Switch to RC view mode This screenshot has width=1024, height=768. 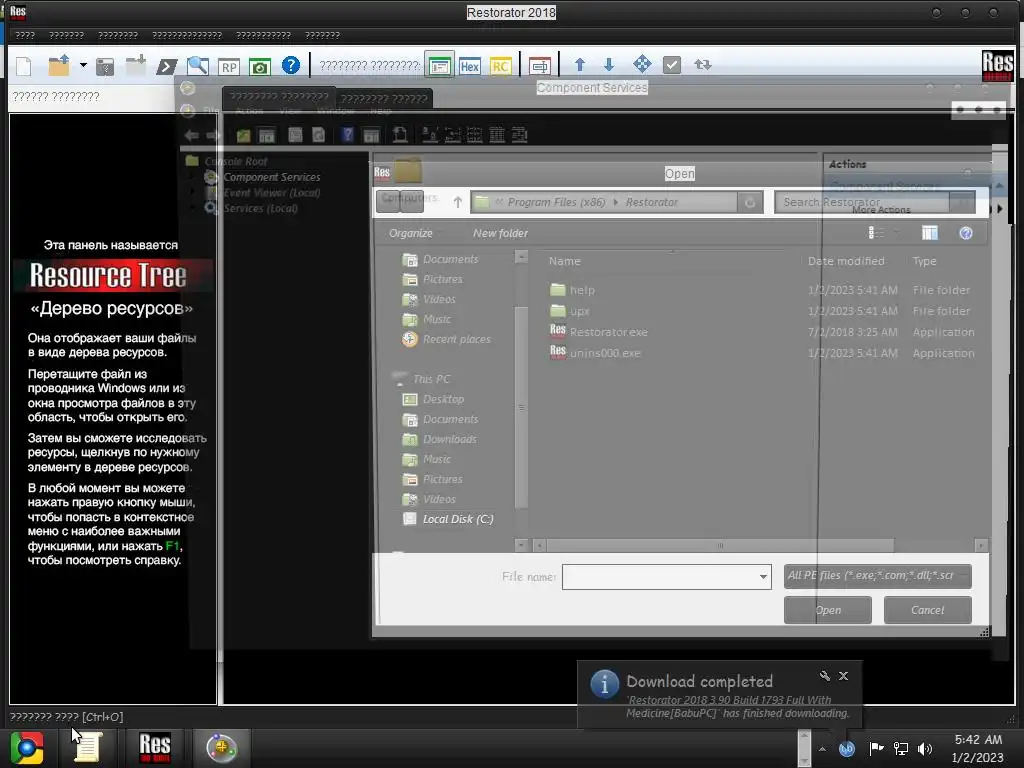pos(500,66)
